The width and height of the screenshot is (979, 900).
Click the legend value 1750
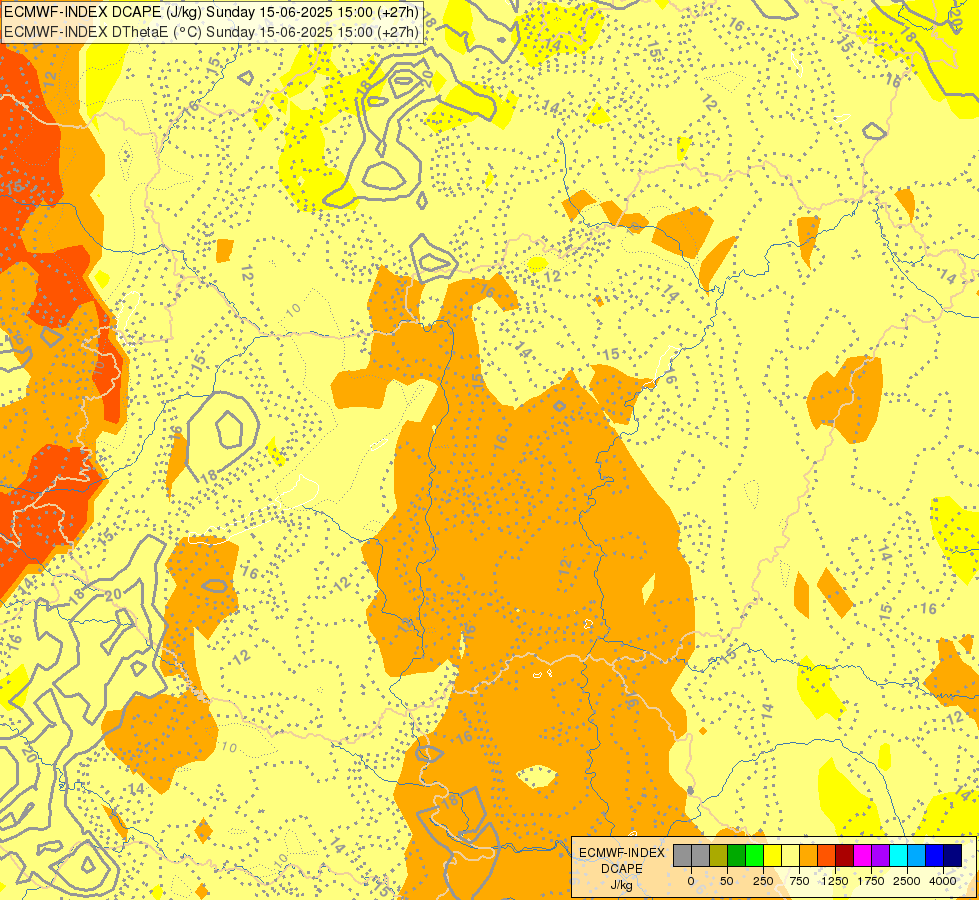[x=871, y=881]
